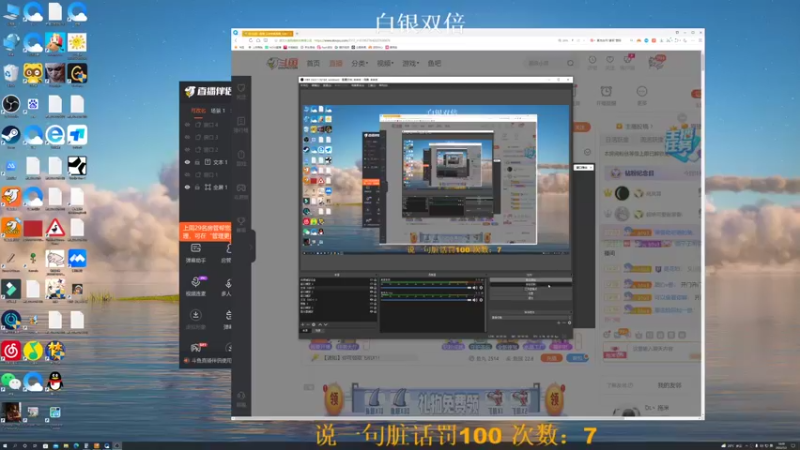Click the free gift banner below the stream
The height and width of the screenshot is (450, 800).
444,399
